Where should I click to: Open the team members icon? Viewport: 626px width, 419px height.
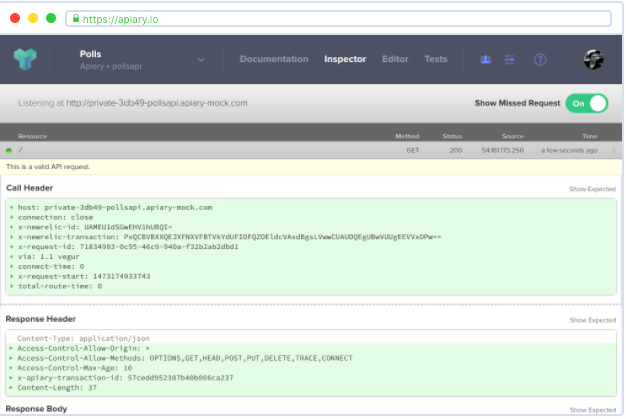[x=485, y=59]
